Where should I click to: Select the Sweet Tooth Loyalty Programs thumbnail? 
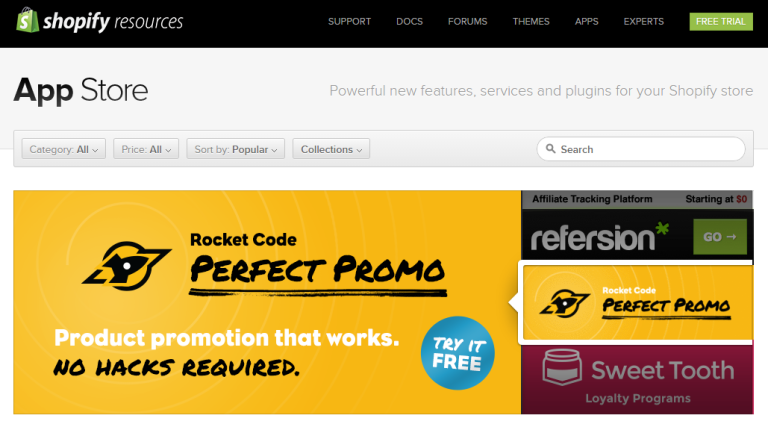[637, 379]
